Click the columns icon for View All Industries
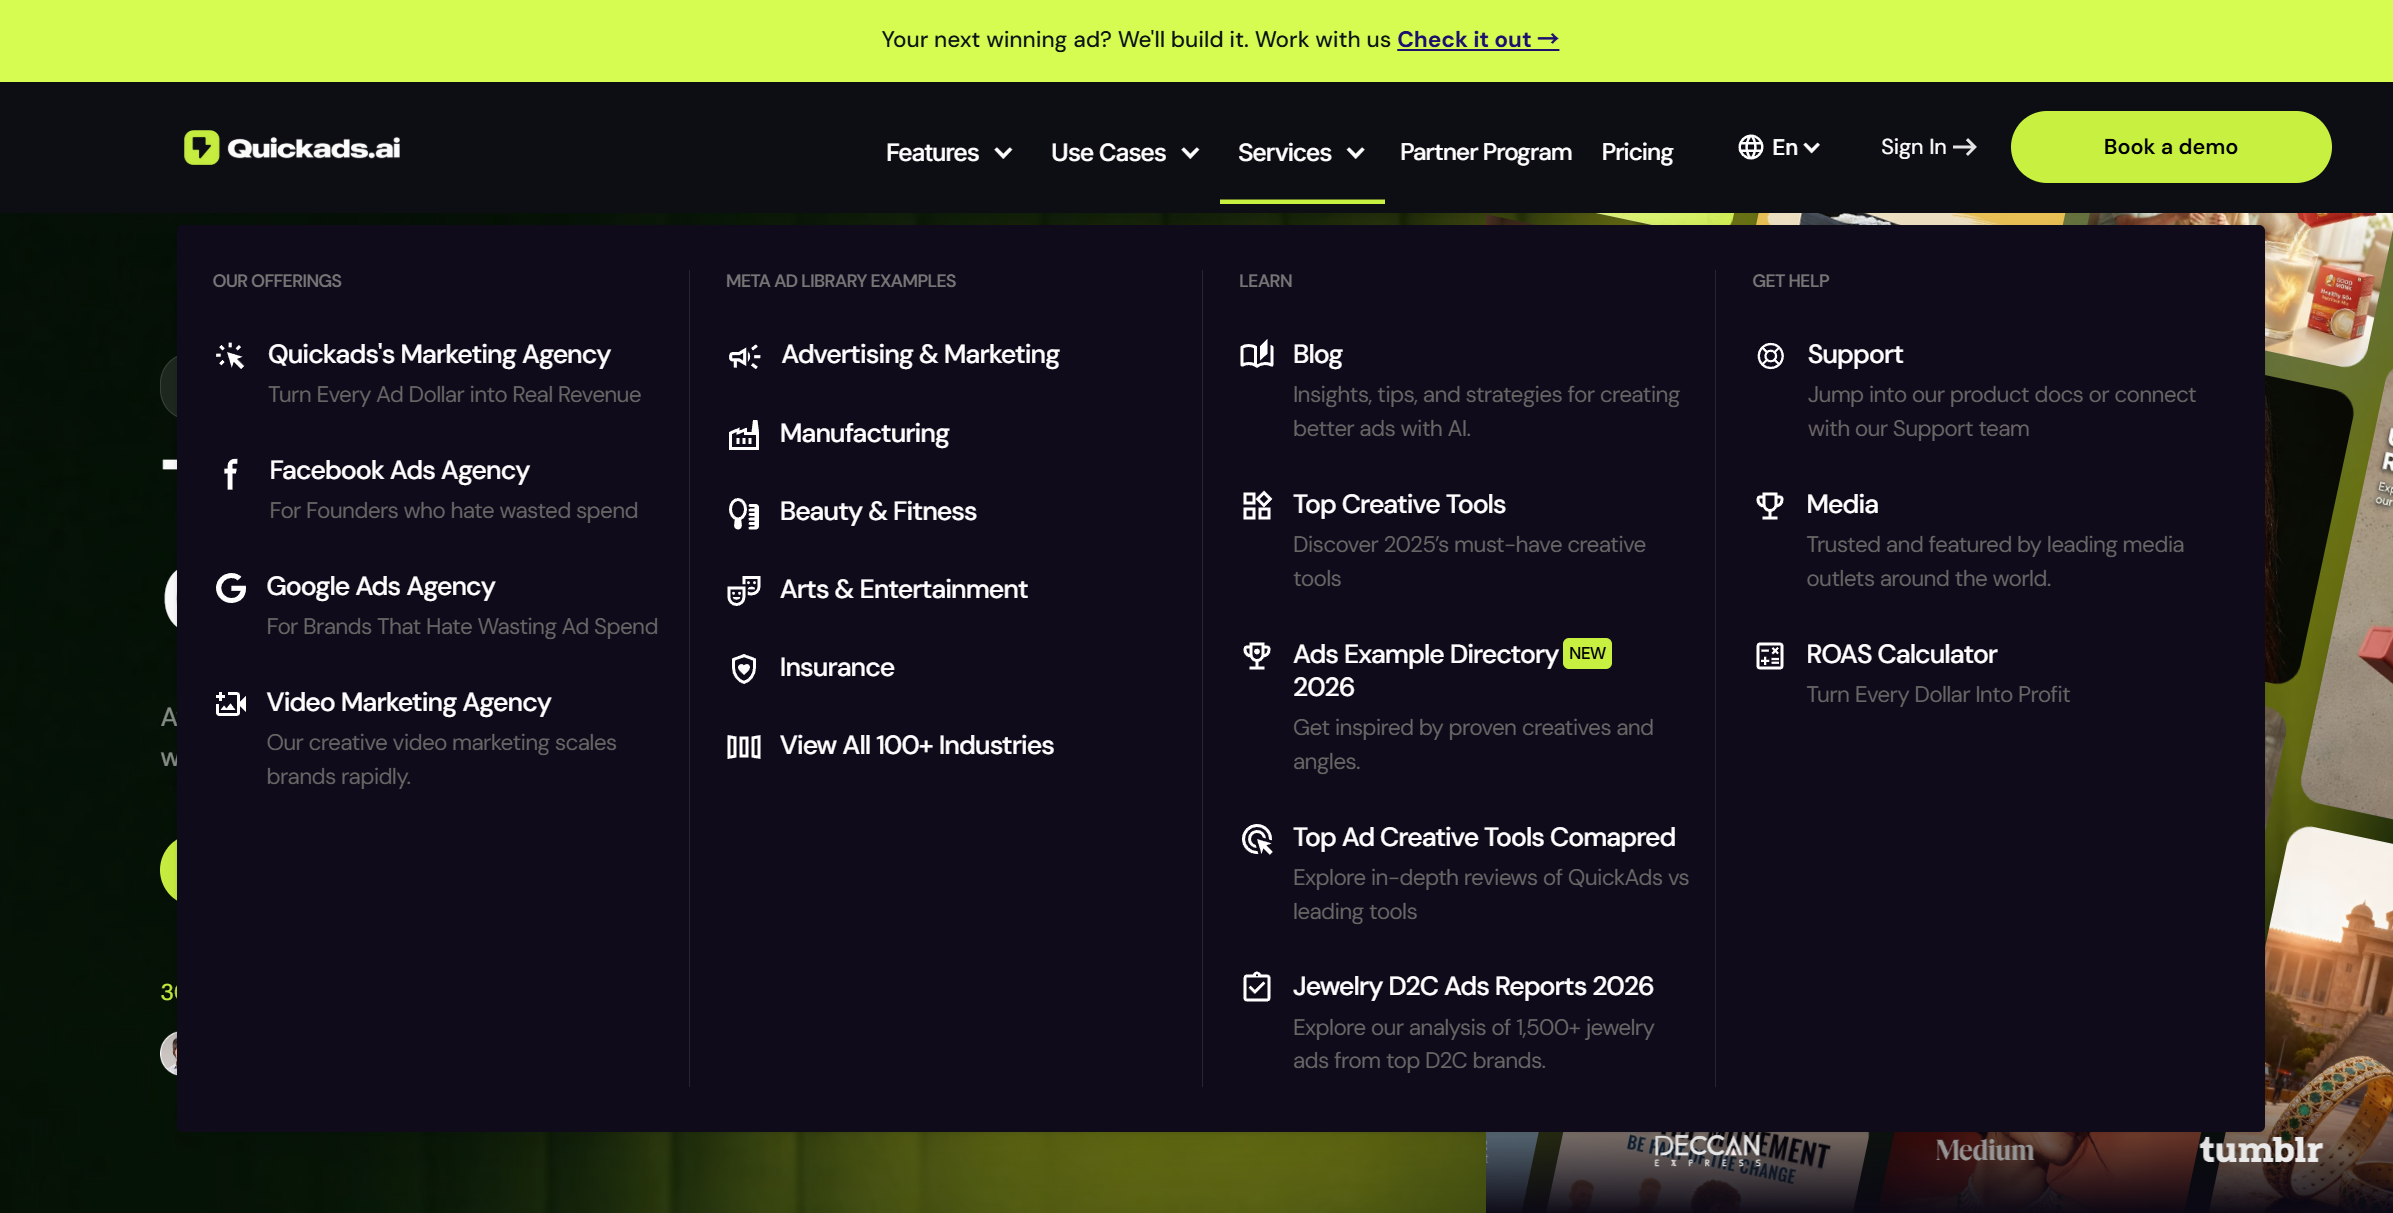This screenshot has width=2393, height=1213. (743, 746)
